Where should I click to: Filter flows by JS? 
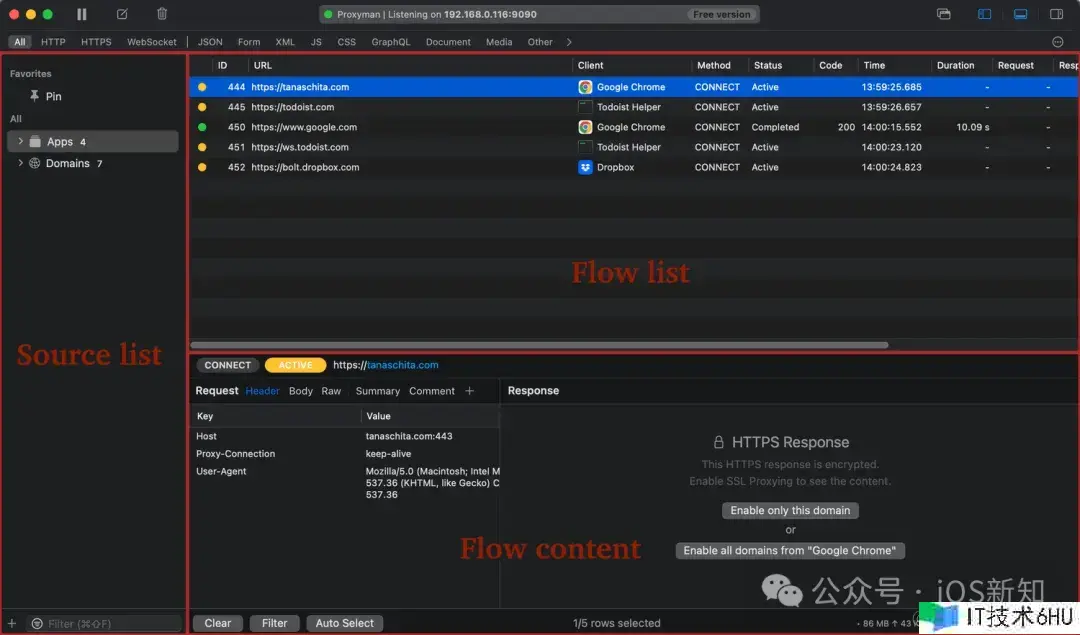pyautogui.click(x=316, y=42)
